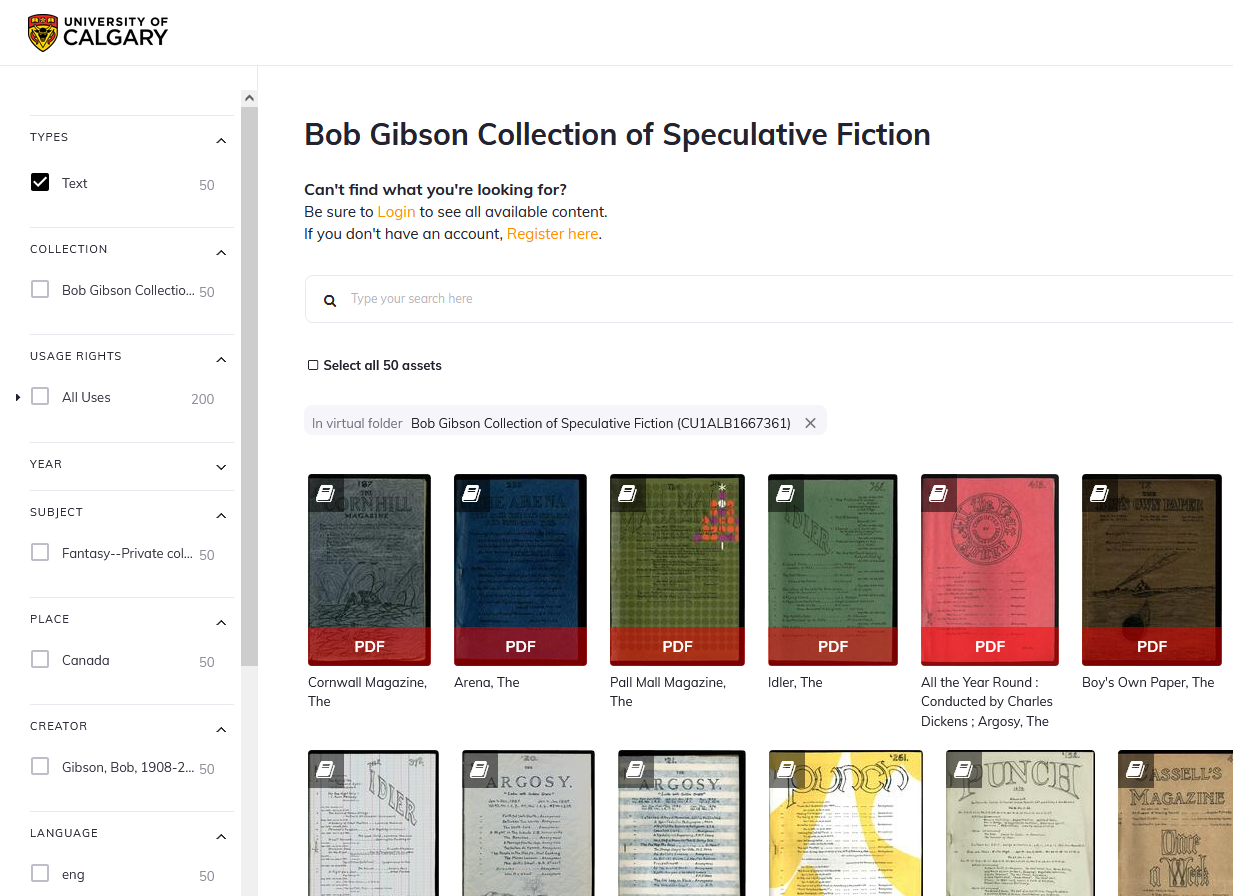Uncheck the Text type filter
The height and width of the screenshot is (896, 1233).
click(x=40, y=183)
